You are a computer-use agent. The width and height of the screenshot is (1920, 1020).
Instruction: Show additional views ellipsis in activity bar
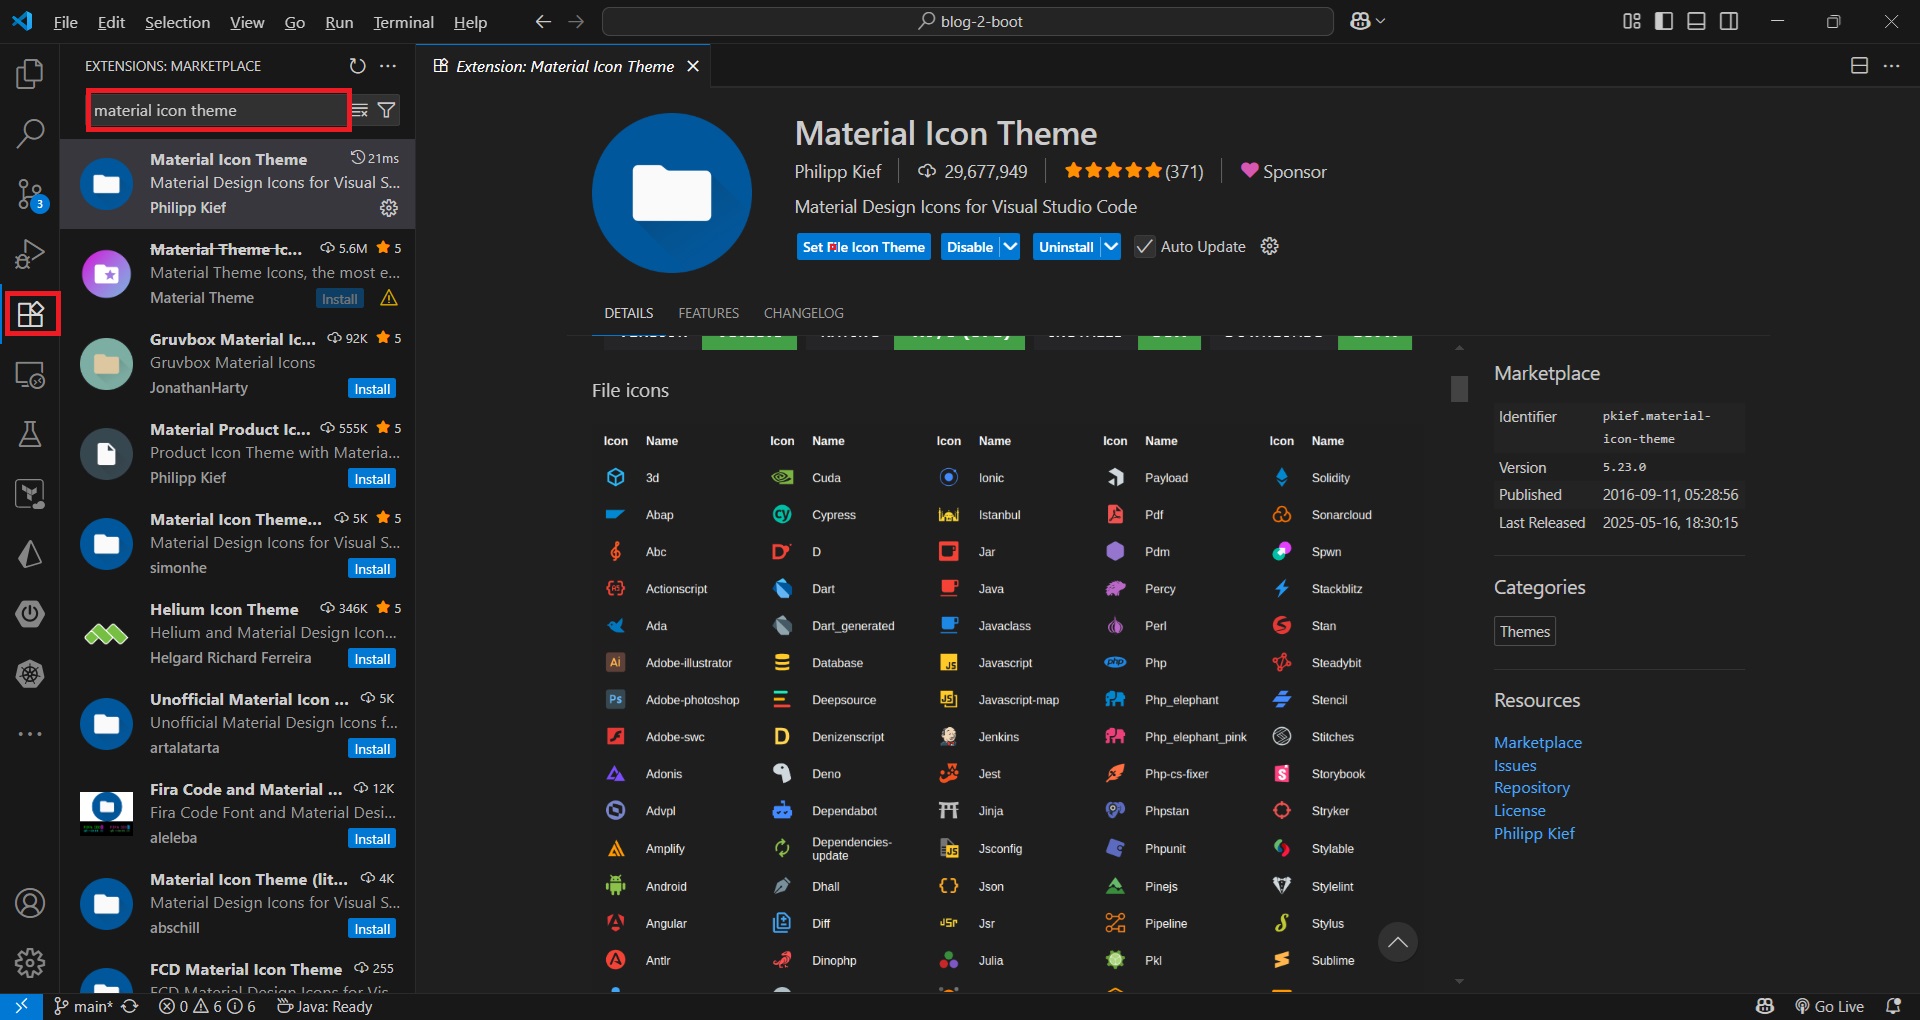coord(30,734)
